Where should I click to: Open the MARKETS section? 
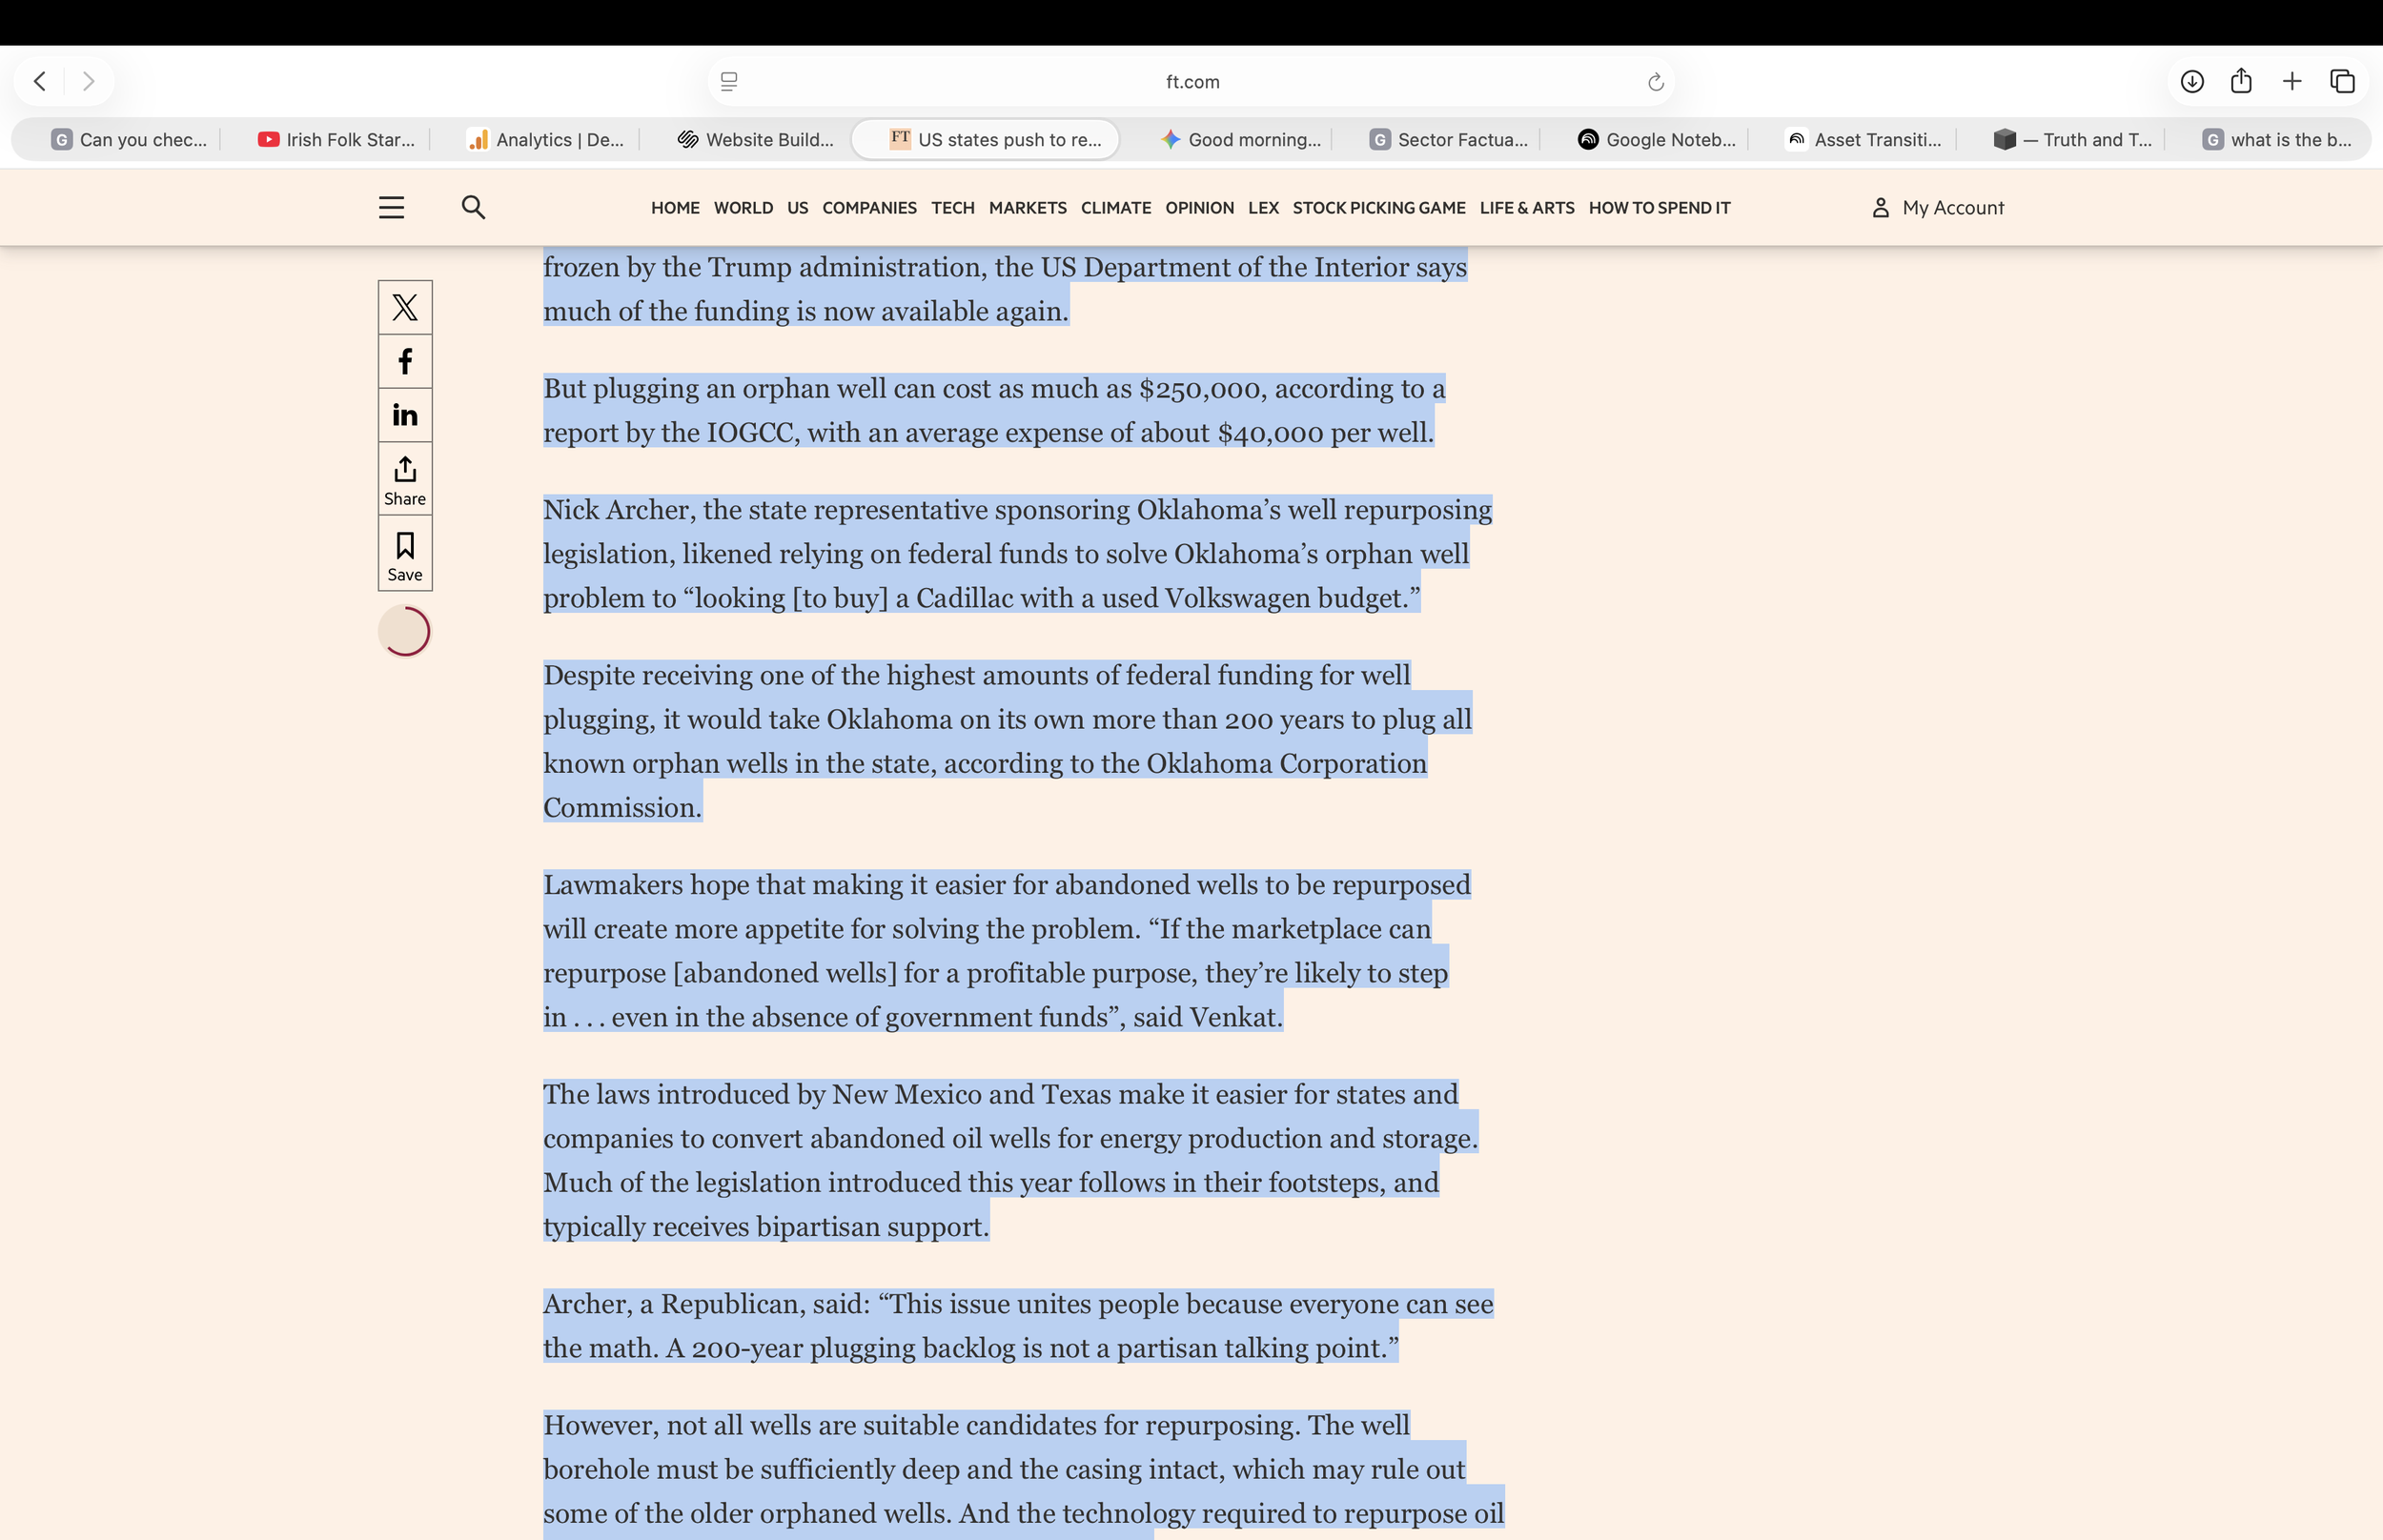pos(1027,208)
